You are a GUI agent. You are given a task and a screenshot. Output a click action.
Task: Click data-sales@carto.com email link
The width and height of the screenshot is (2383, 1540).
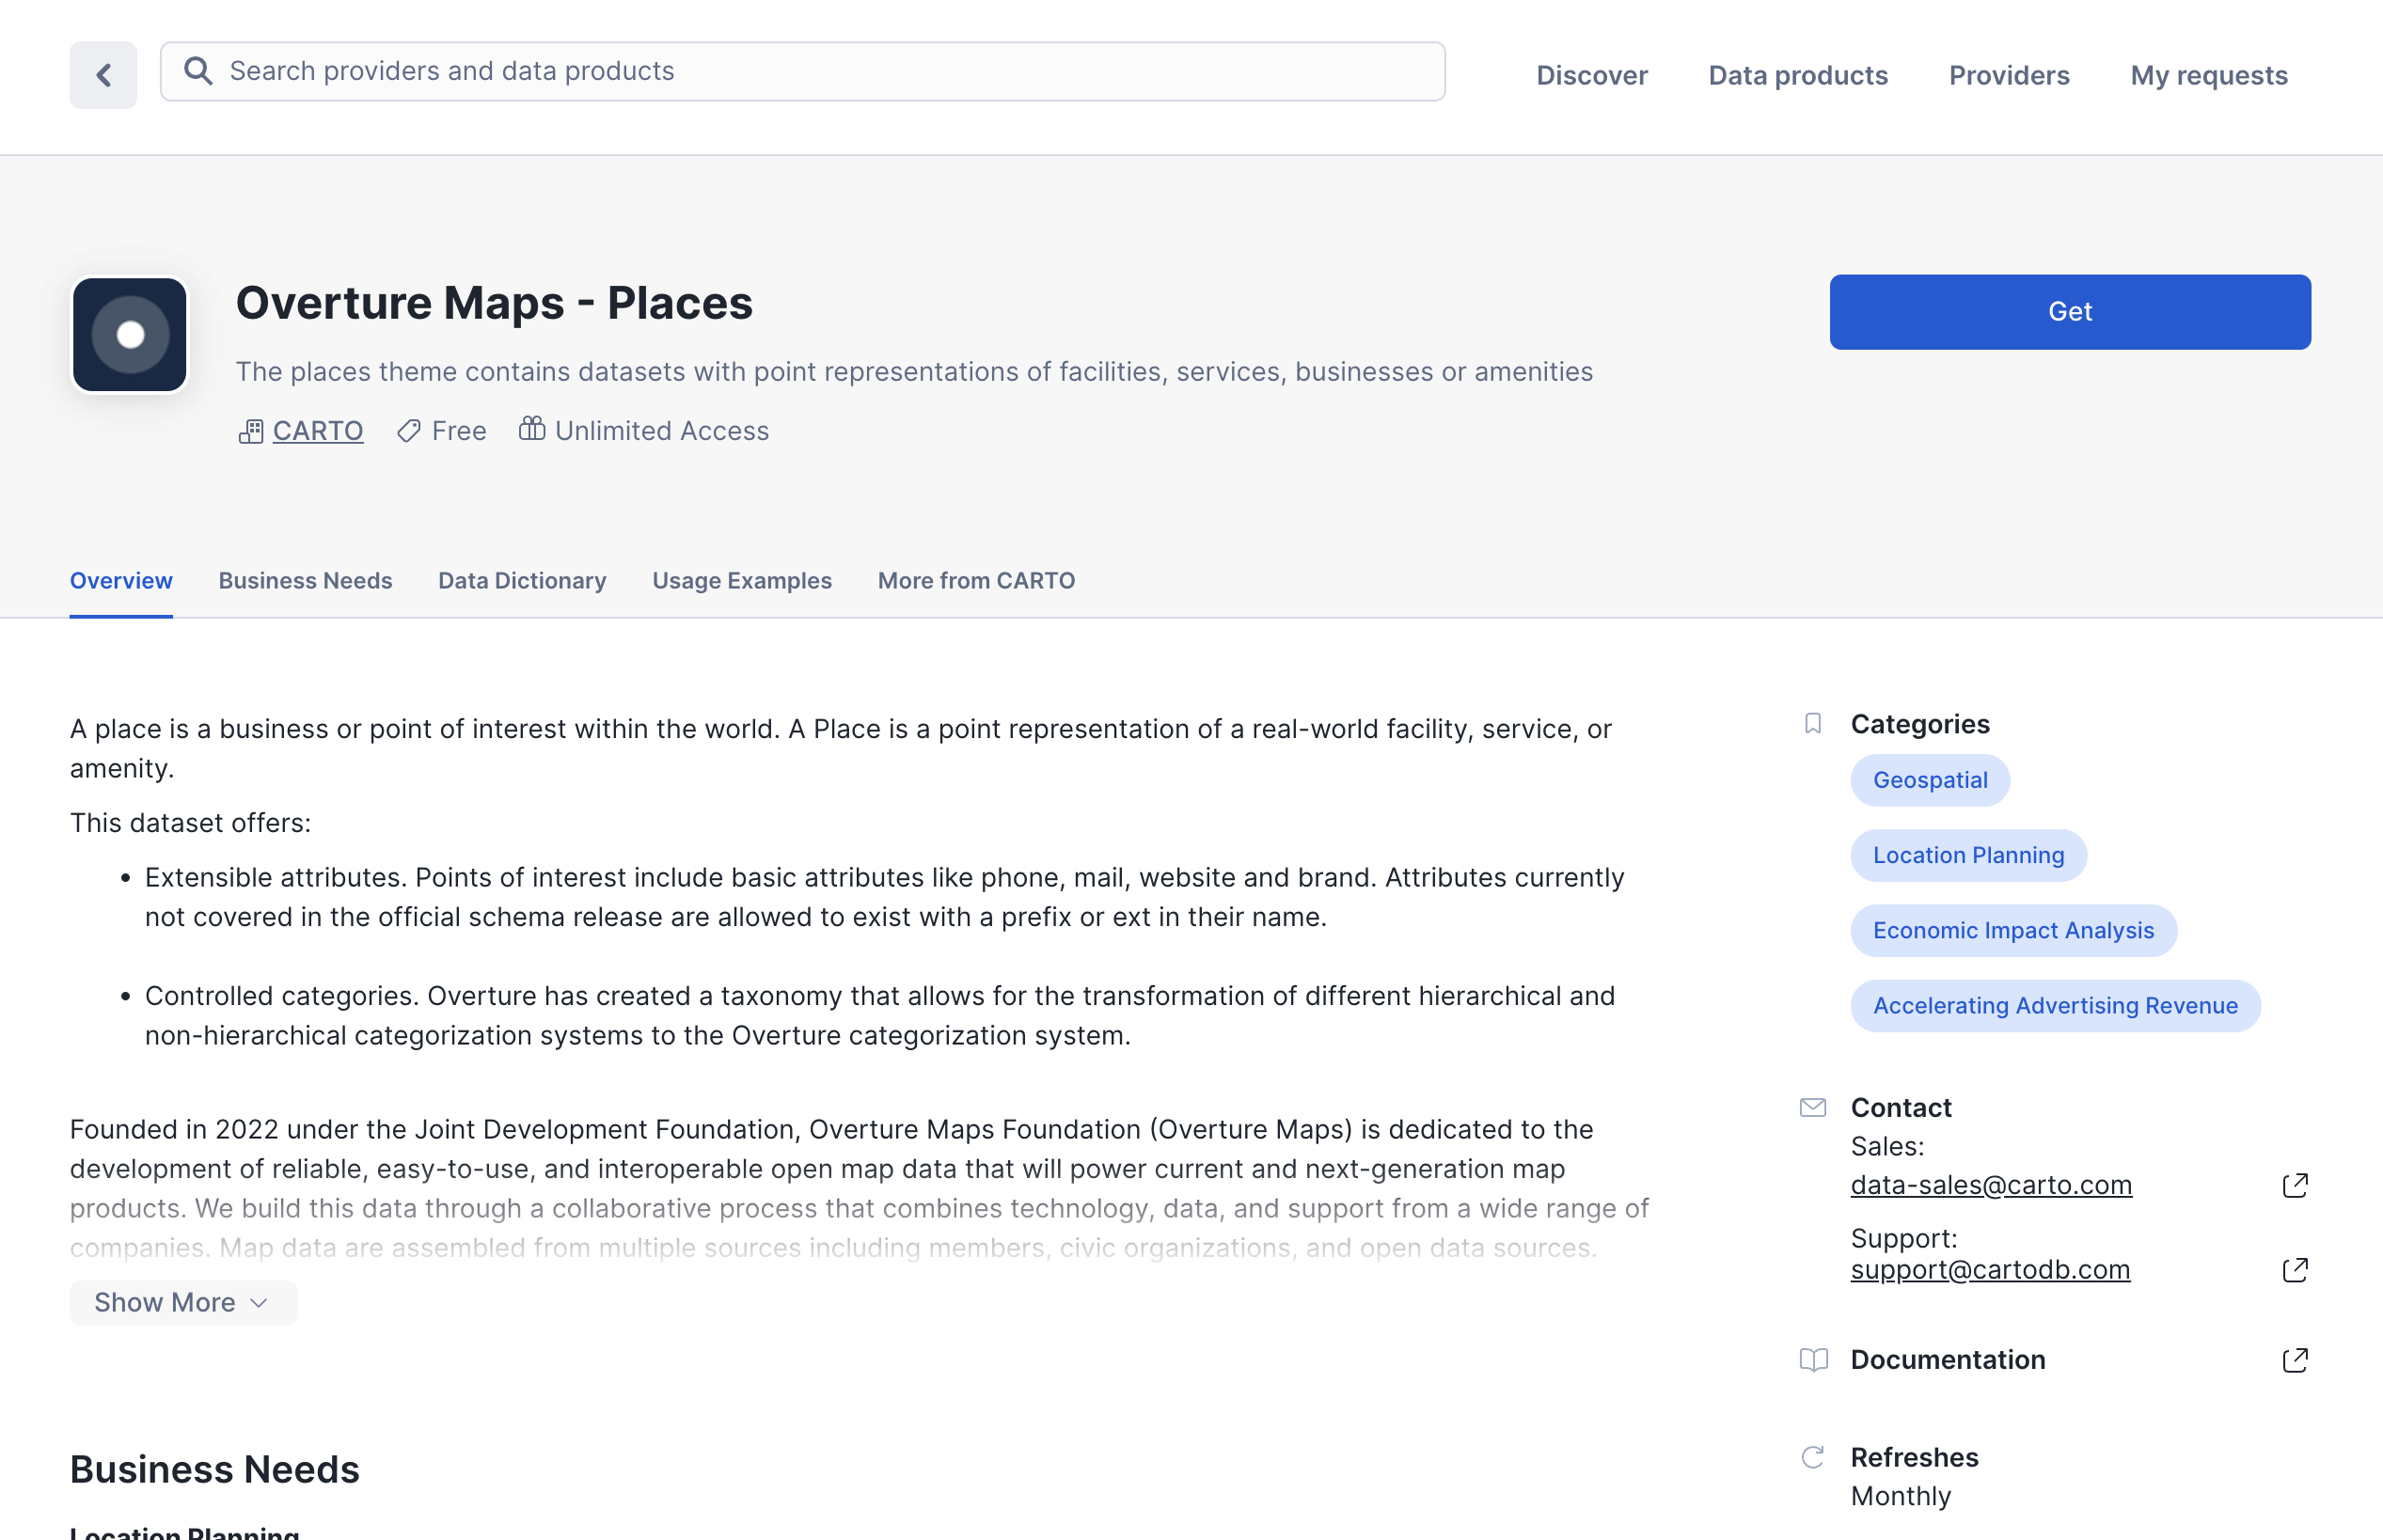pyautogui.click(x=1991, y=1185)
